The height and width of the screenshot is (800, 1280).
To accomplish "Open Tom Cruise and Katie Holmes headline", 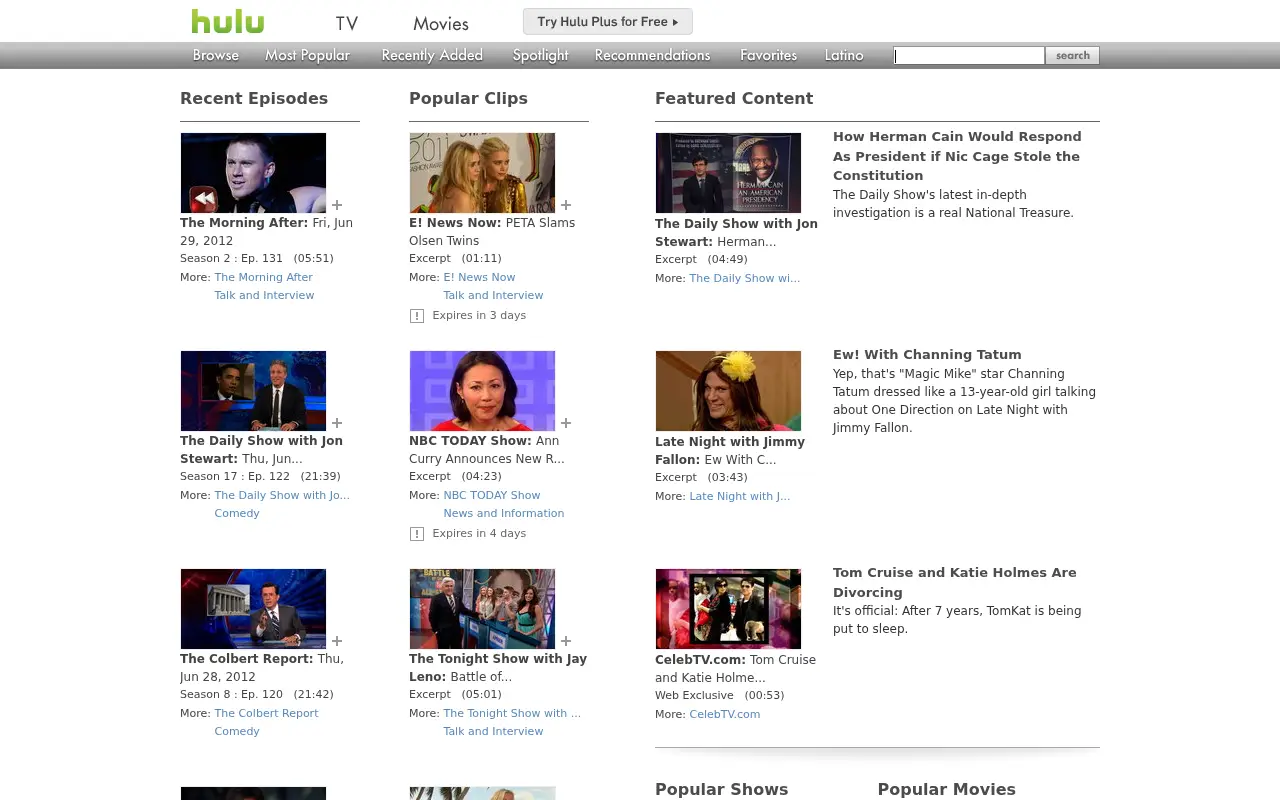I will pyautogui.click(x=955, y=582).
